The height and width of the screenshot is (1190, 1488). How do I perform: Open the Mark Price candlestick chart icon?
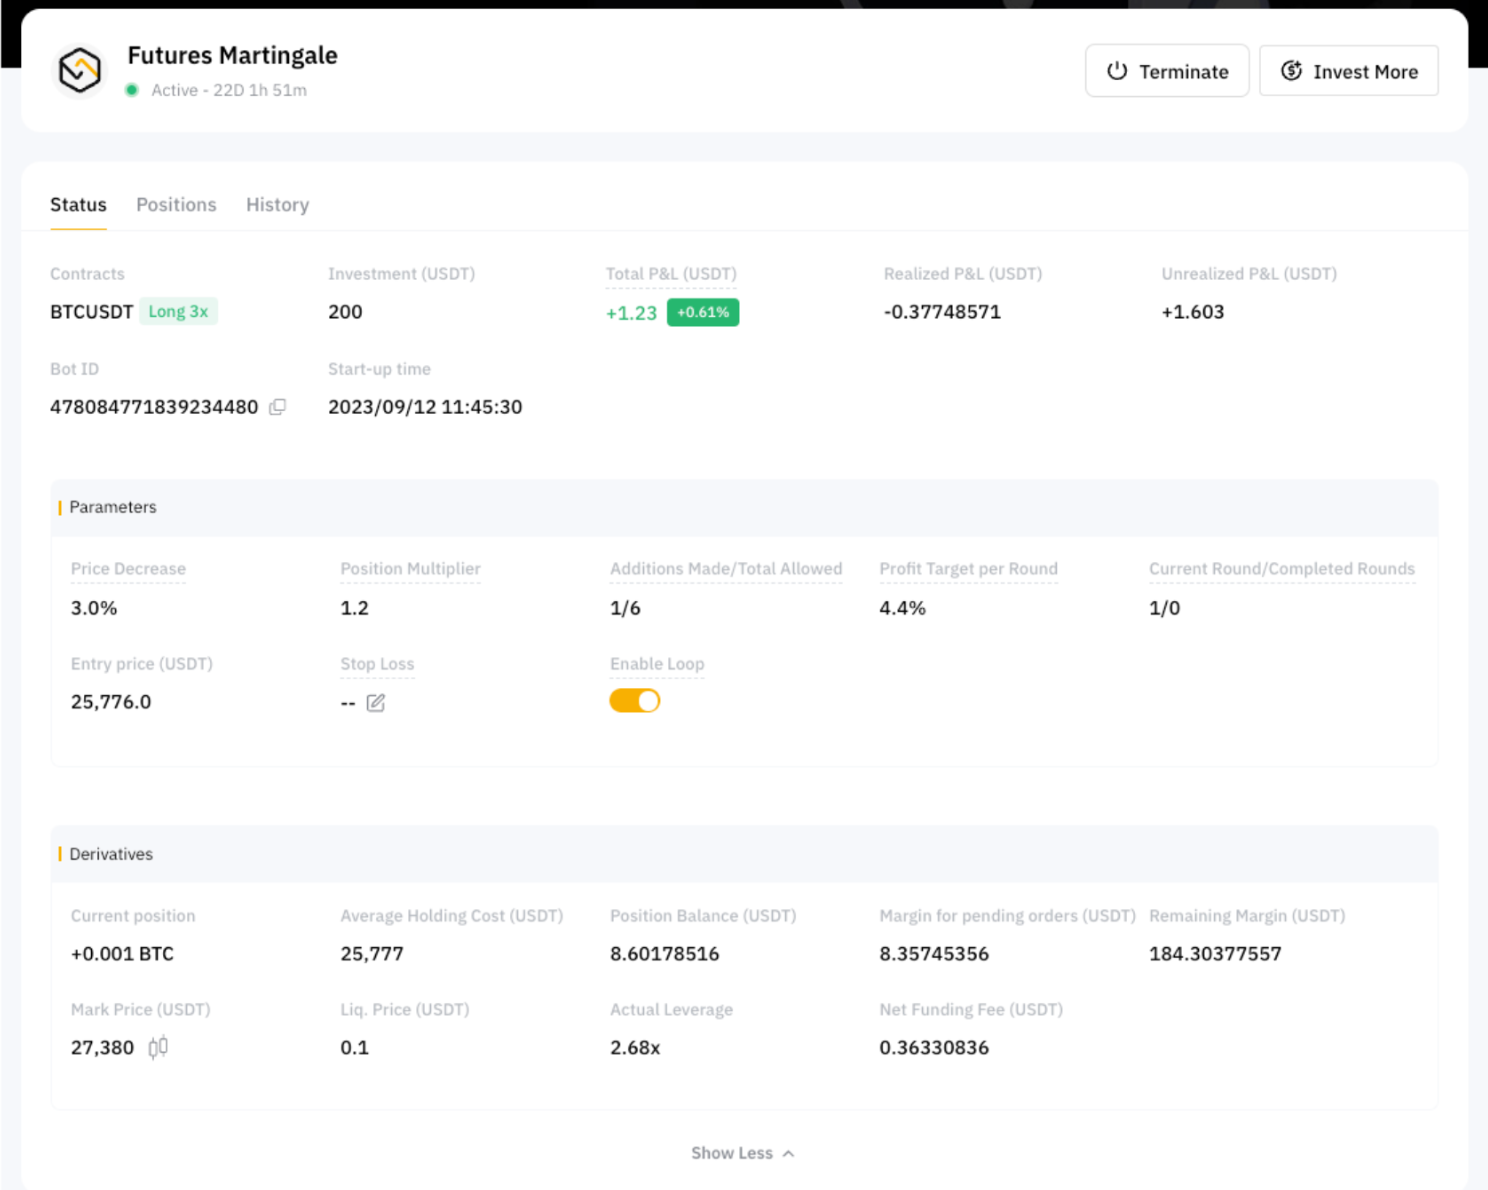(x=158, y=1047)
